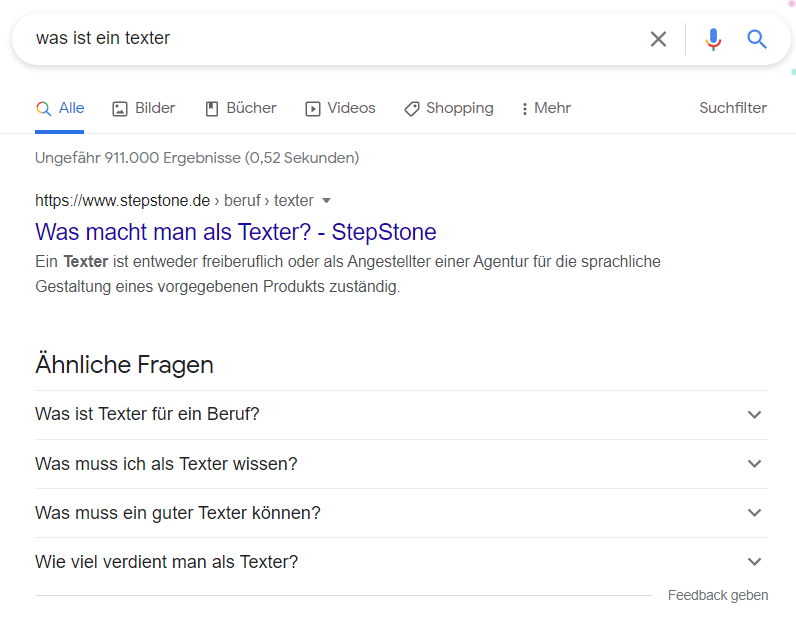Start voice search with microphone icon

coord(713,39)
